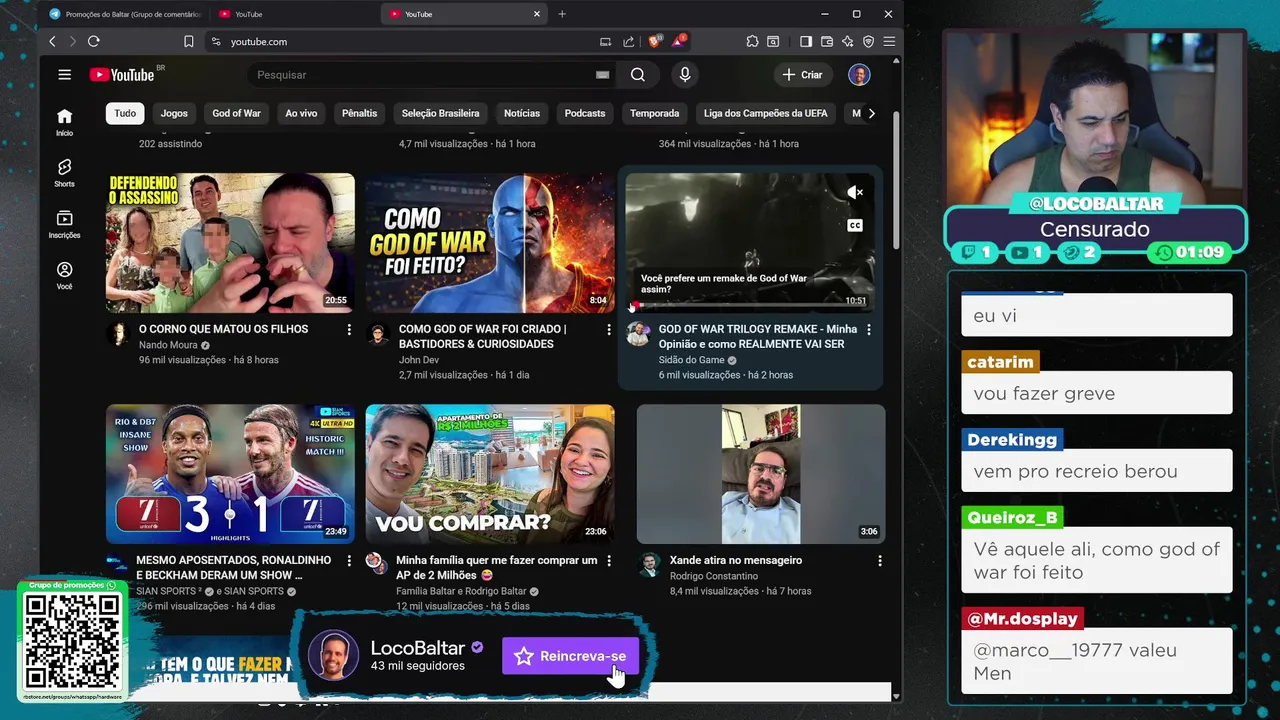Open the on-screen keyboard icon in search box

click(x=602, y=75)
